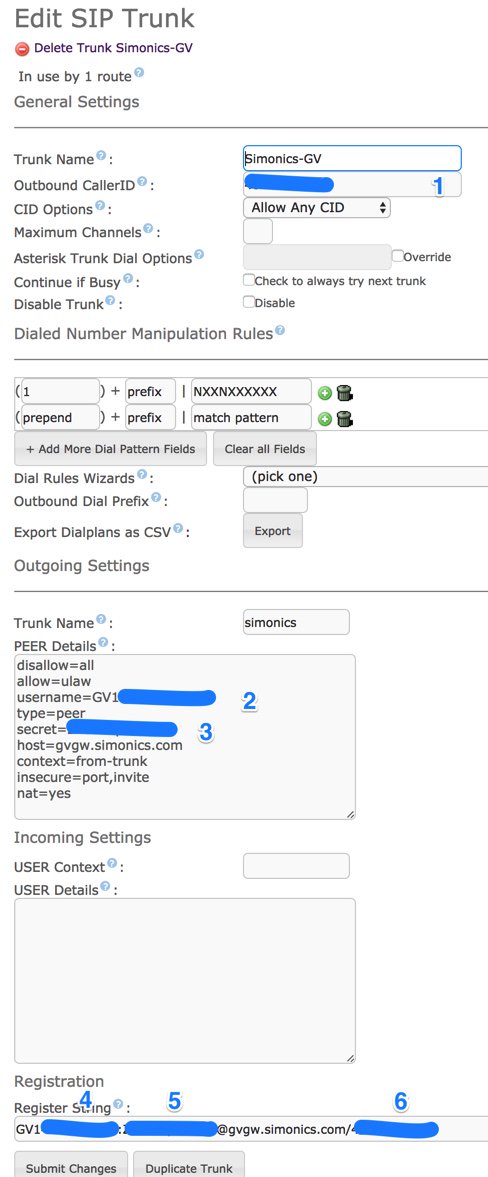Click Continue if Busy help icon
The height and width of the screenshot is (1177, 488).
coord(128,279)
